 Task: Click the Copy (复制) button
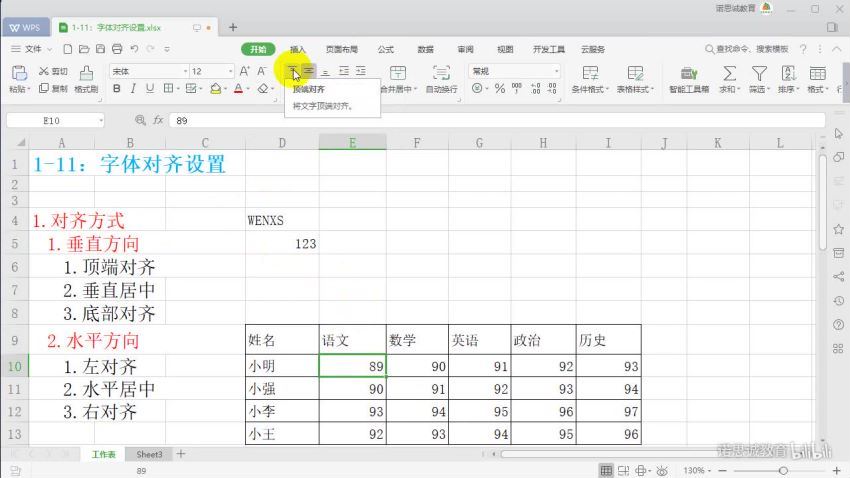pyautogui.click(x=53, y=88)
